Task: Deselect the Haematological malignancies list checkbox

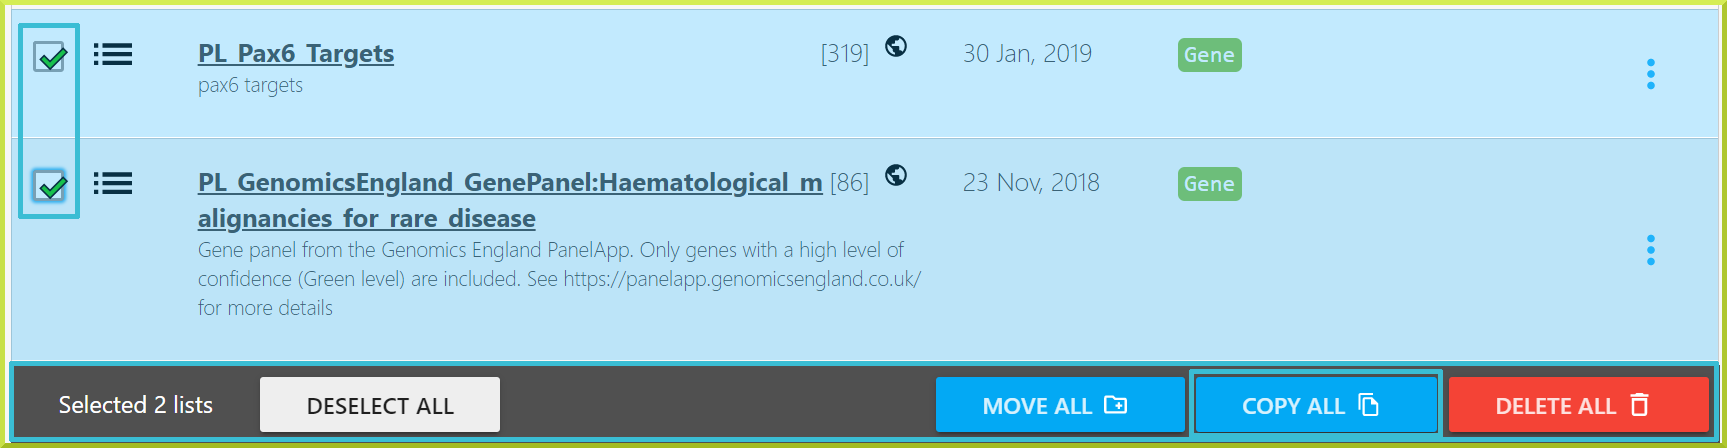Action: 50,185
